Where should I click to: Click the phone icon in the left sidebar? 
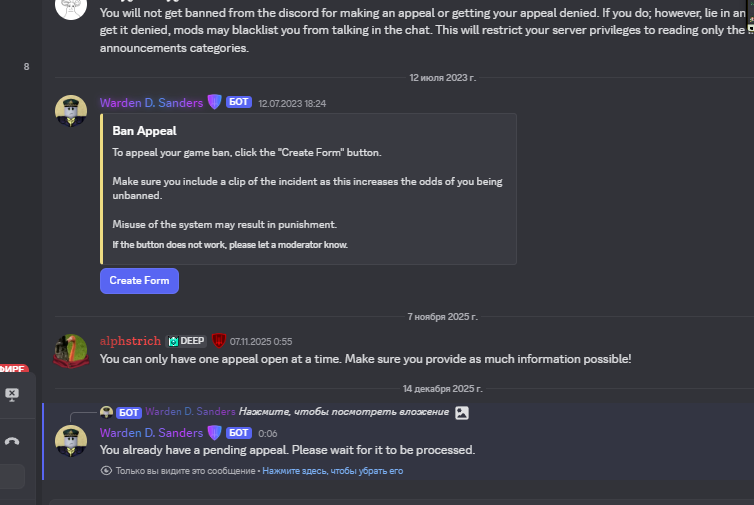pos(12,441)
